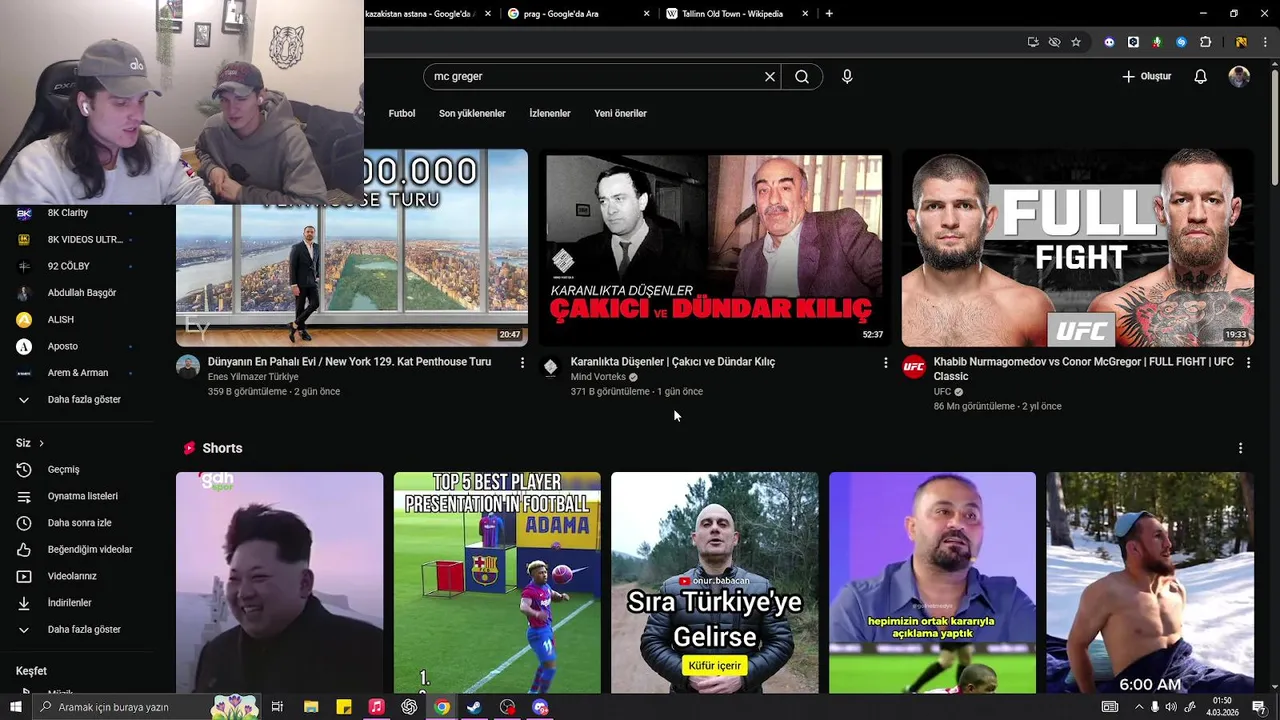Click the magnifier search button
Image resolution: width=1280 pixels, height=720 pixels.
coord(802,77)
